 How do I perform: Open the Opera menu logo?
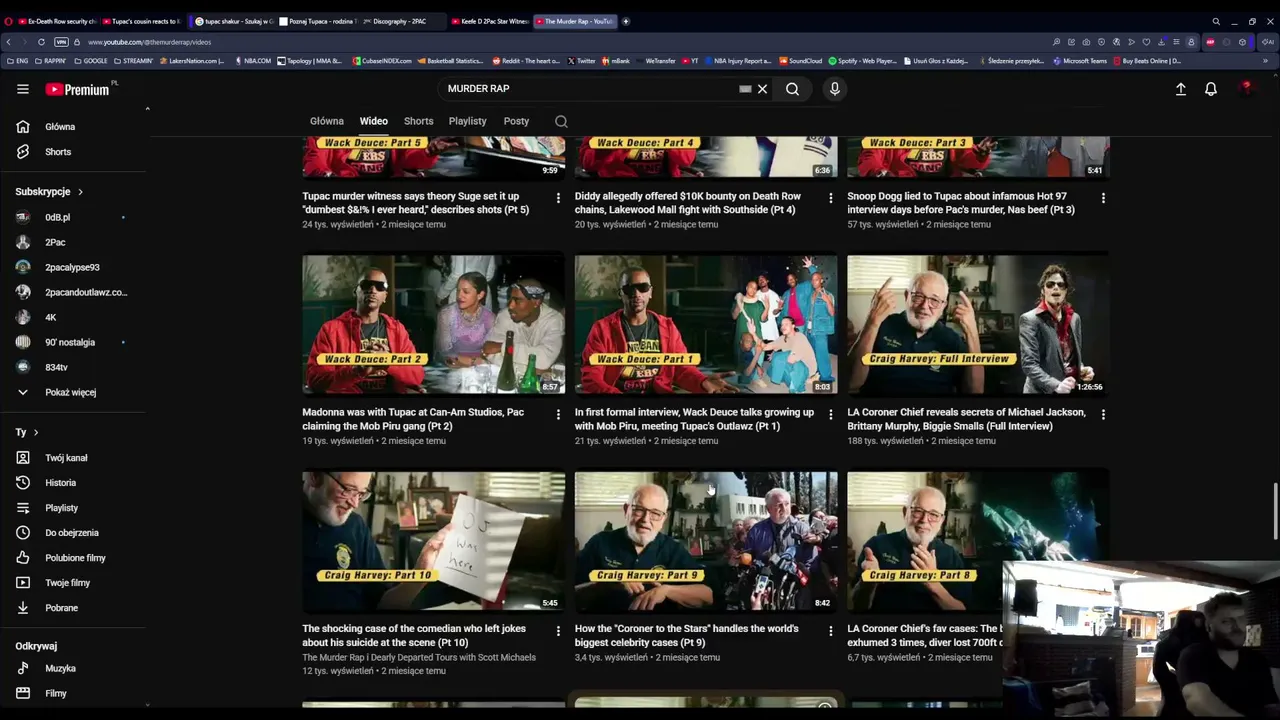(x=8, y=21)
